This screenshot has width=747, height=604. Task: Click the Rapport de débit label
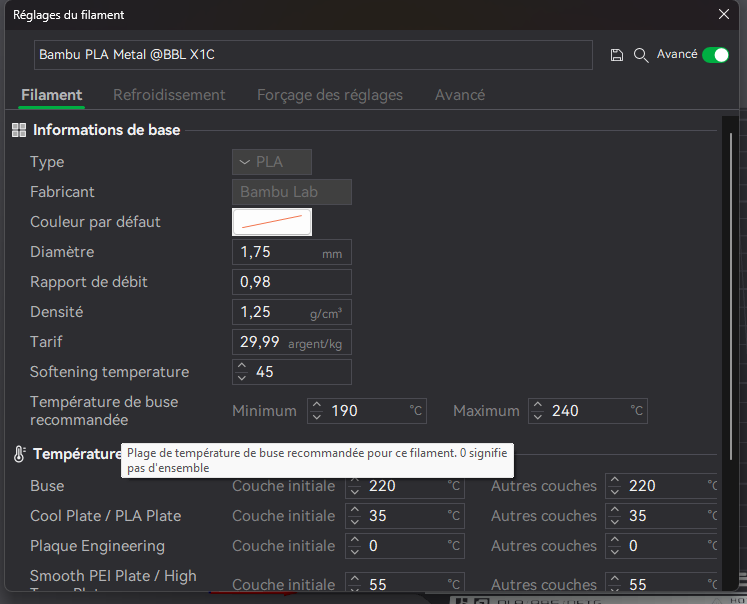click(89, 282)
